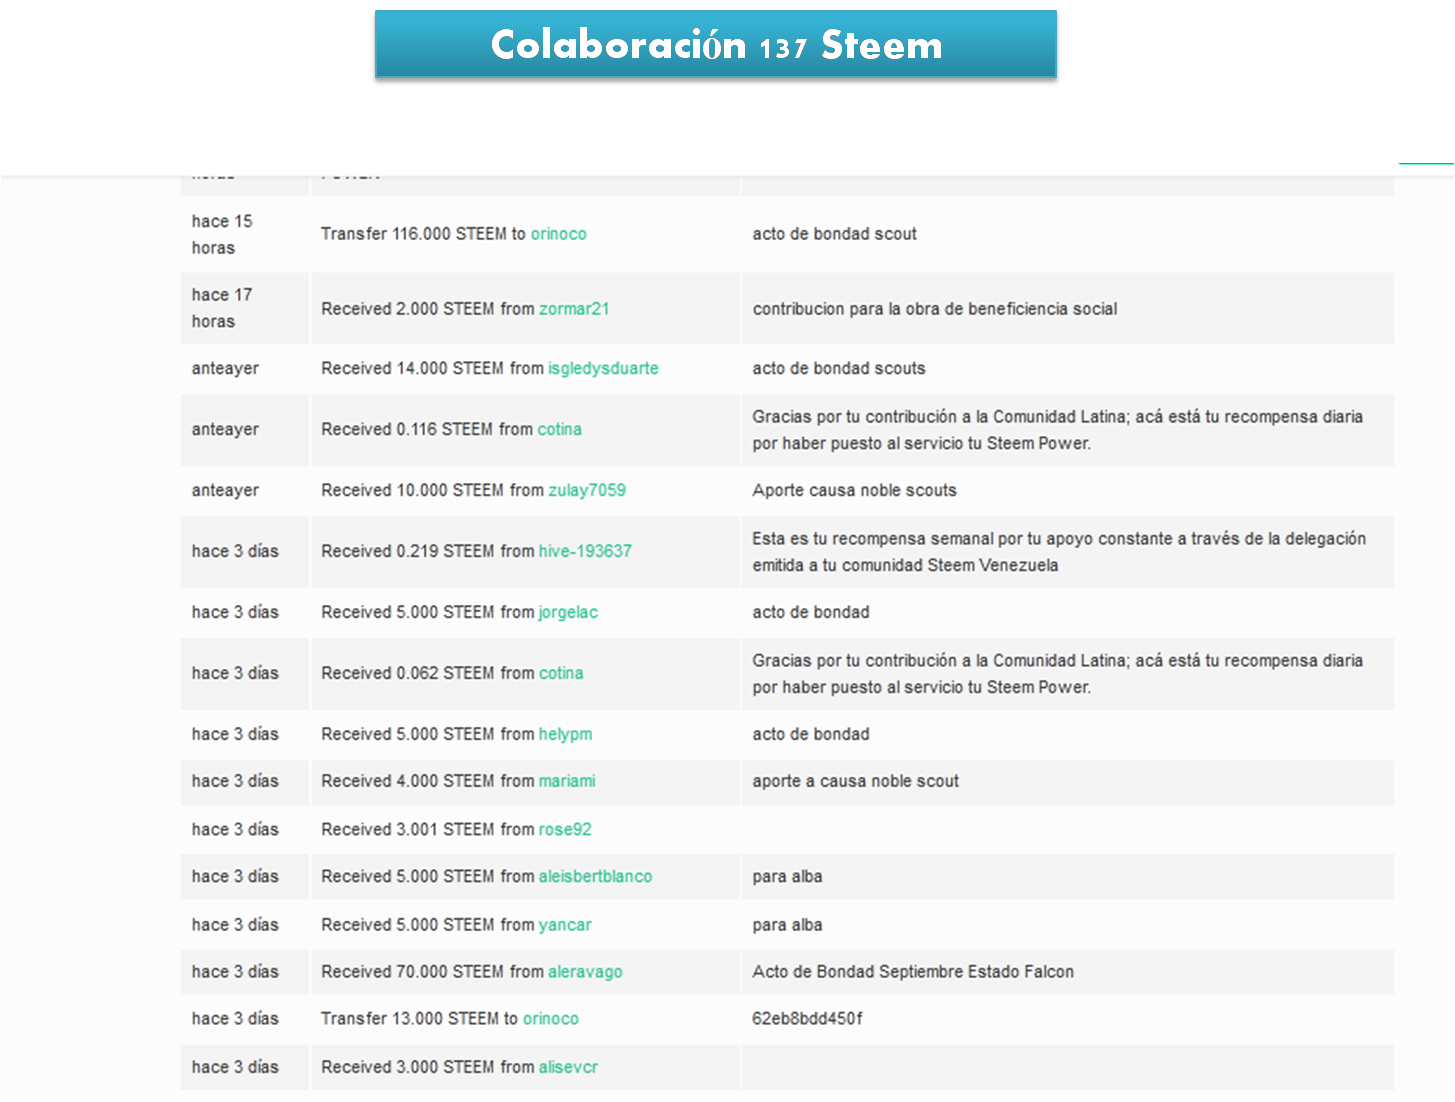Viewport: 1455px width, 1102px height.
Task: Click the rose92 account link
Action: pyautogui.click(x=565, y=829)
